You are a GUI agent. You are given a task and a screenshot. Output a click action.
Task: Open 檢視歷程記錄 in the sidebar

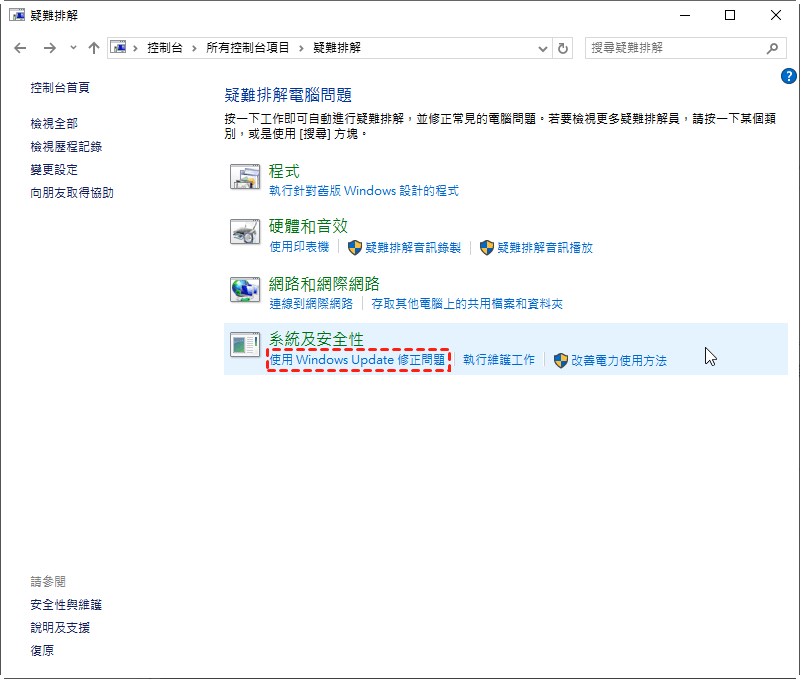66,146
